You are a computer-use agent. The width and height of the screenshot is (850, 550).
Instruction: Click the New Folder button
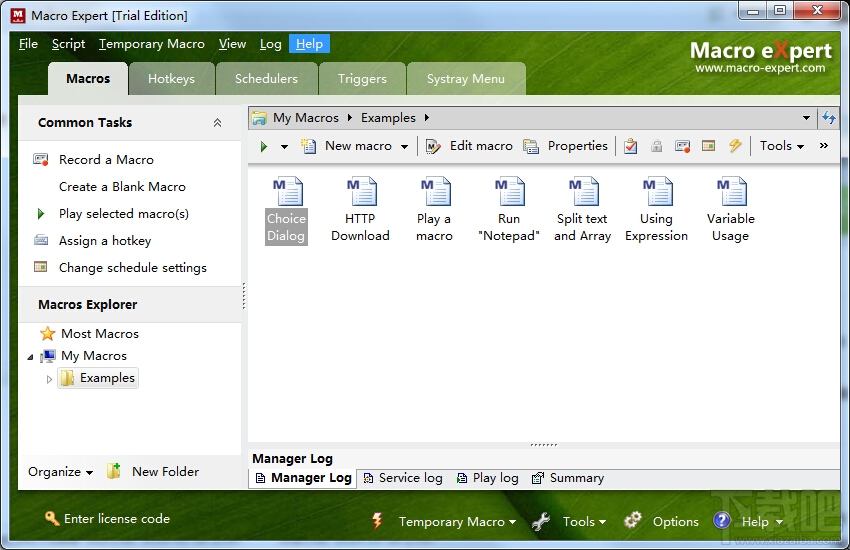[x=153, y=472]
